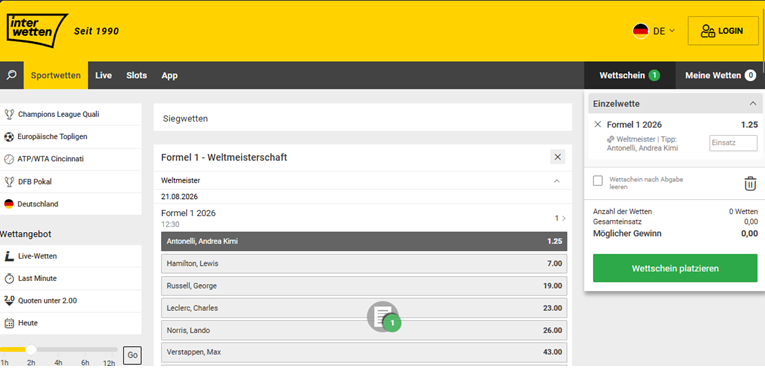
Task: Collapse the Einzelwette section
Action: [x=753, y=103]
